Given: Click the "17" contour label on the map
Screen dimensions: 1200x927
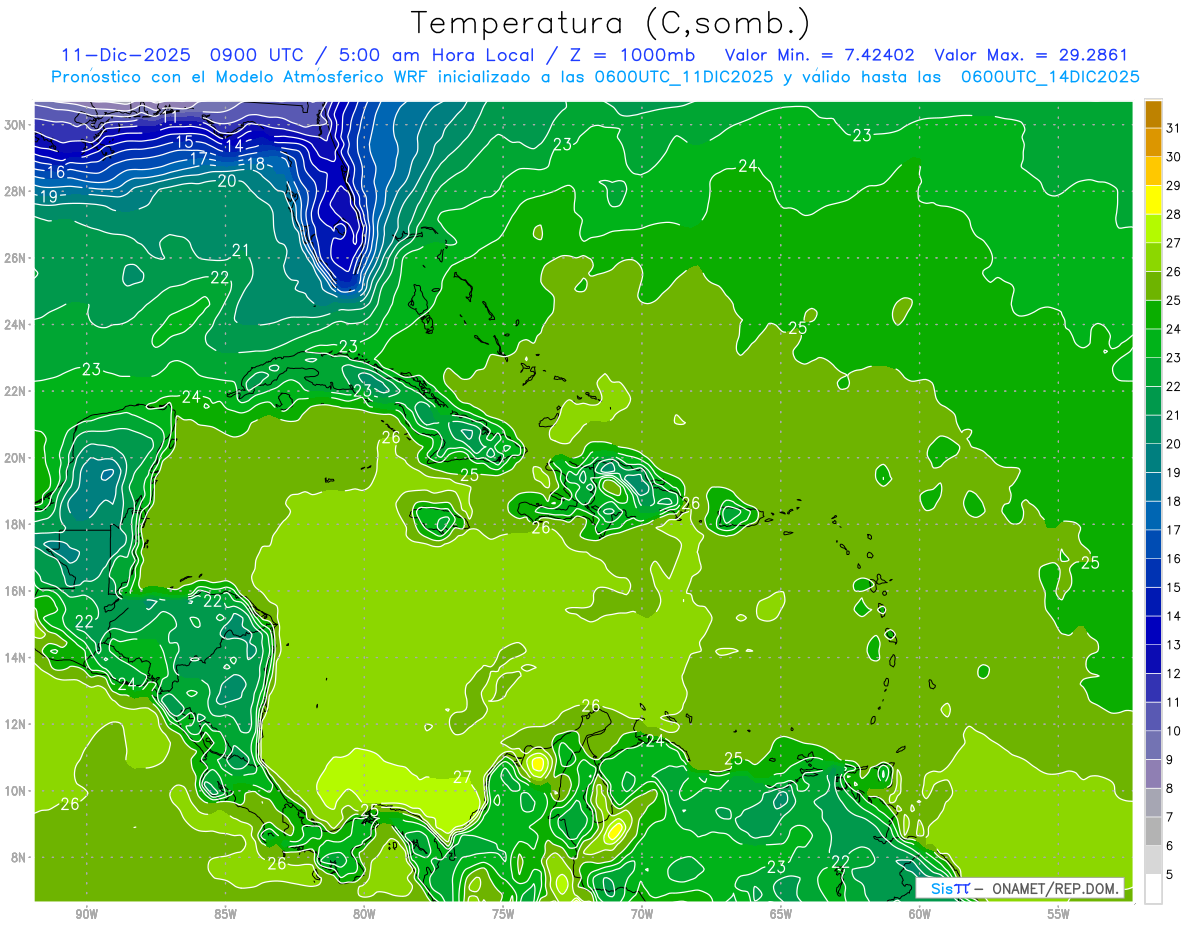Looking at the screenshot, I should click(198, 158).
